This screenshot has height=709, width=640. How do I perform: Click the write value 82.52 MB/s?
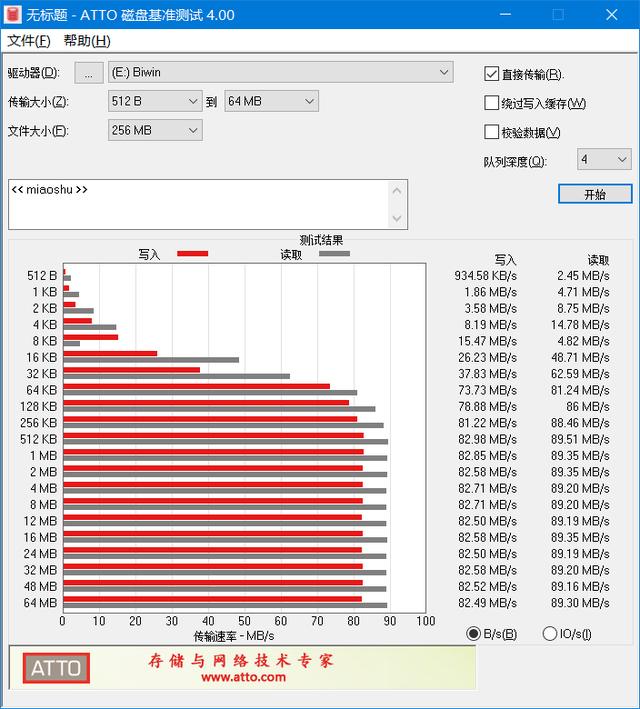[x=487, y=586]
